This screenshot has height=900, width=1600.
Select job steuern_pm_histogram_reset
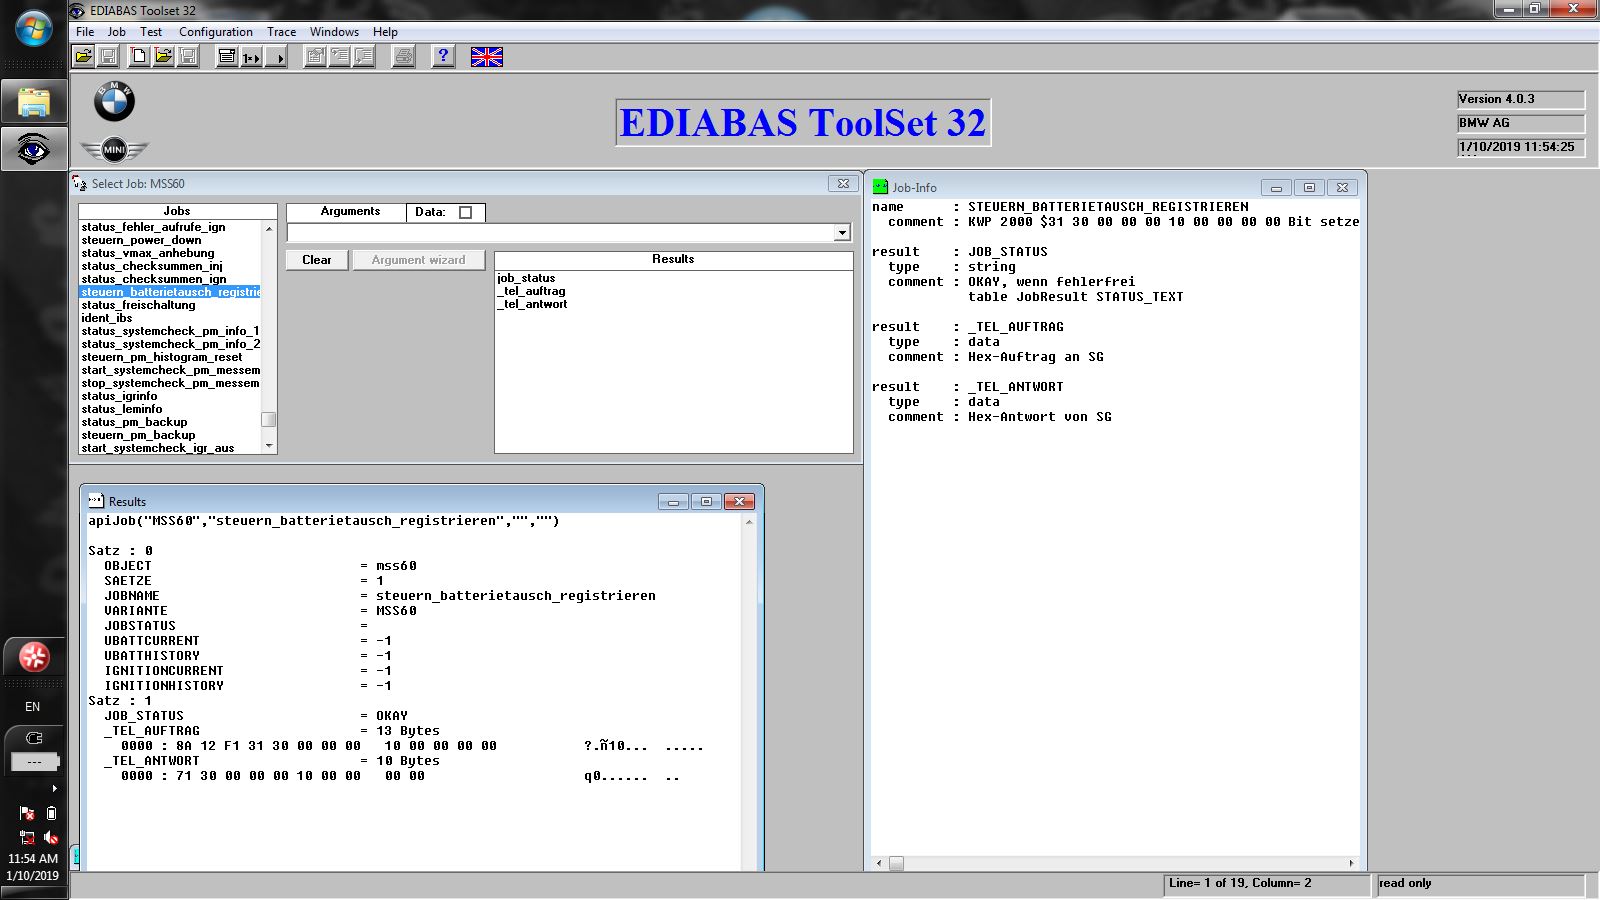point(161,357)
